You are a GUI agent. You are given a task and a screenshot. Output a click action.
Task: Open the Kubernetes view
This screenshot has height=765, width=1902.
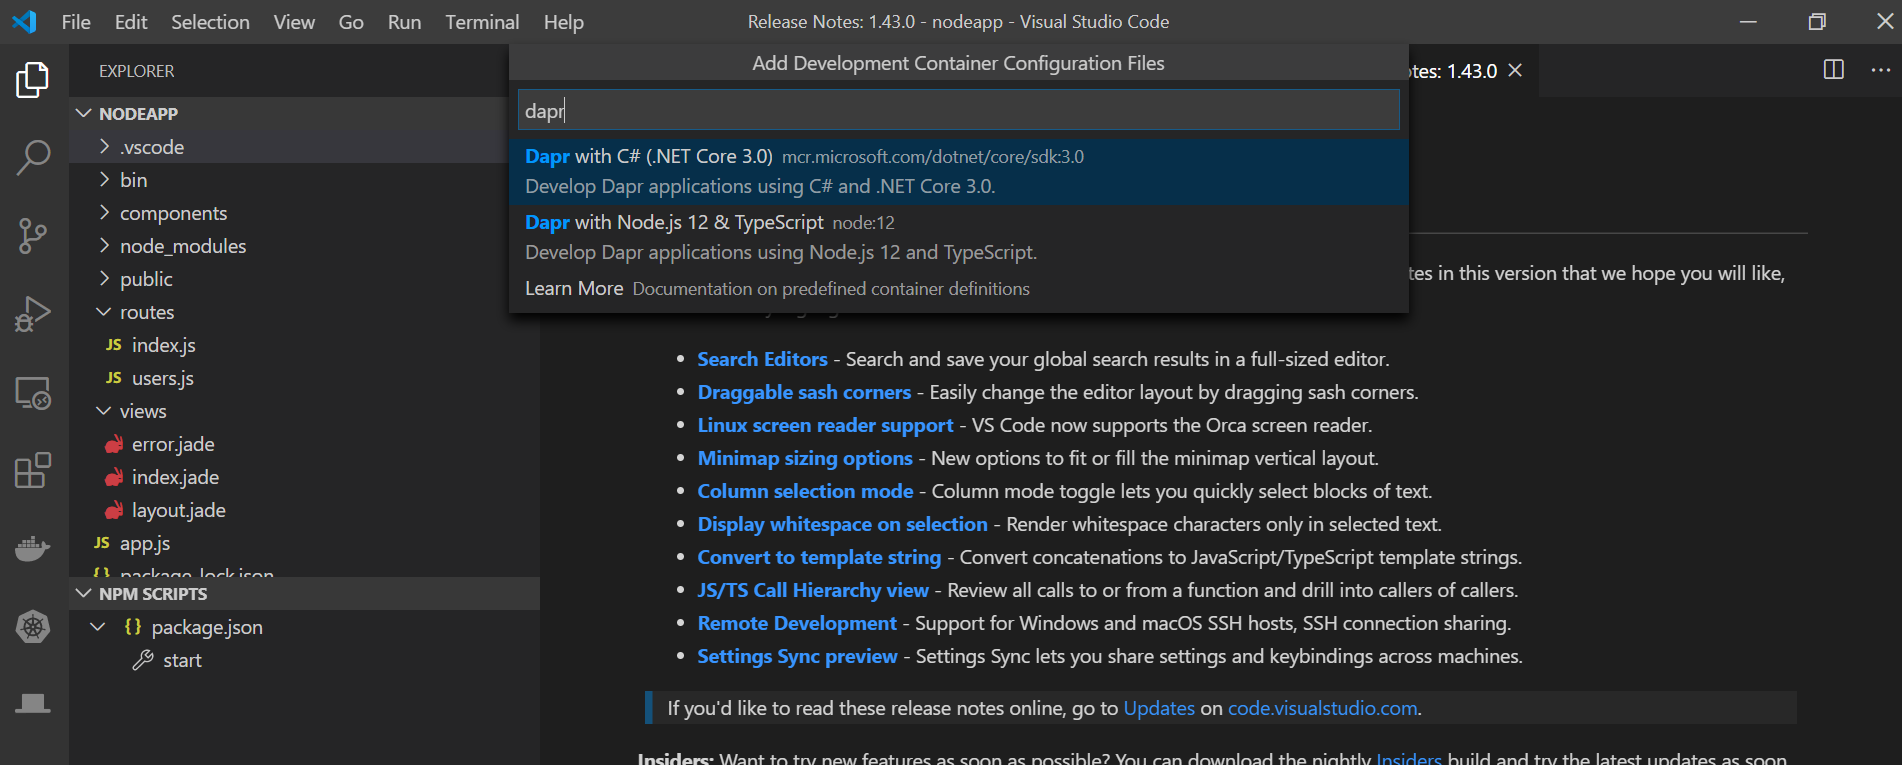(x=33, y=627)
